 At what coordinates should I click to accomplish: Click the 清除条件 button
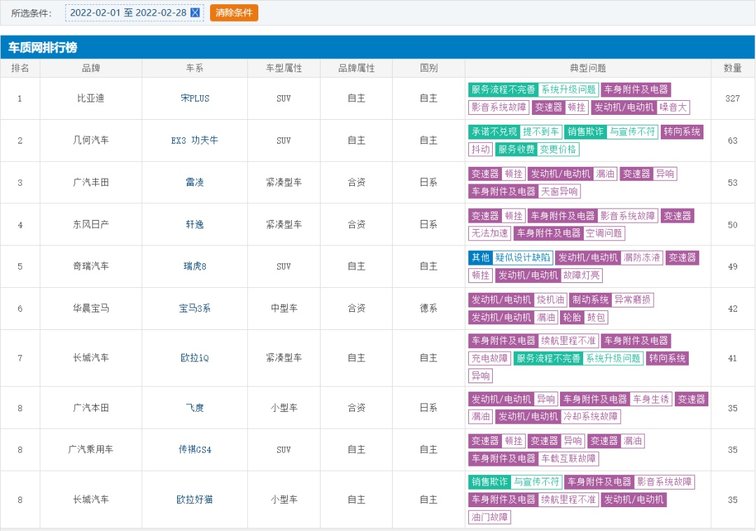tap(233, 13)
